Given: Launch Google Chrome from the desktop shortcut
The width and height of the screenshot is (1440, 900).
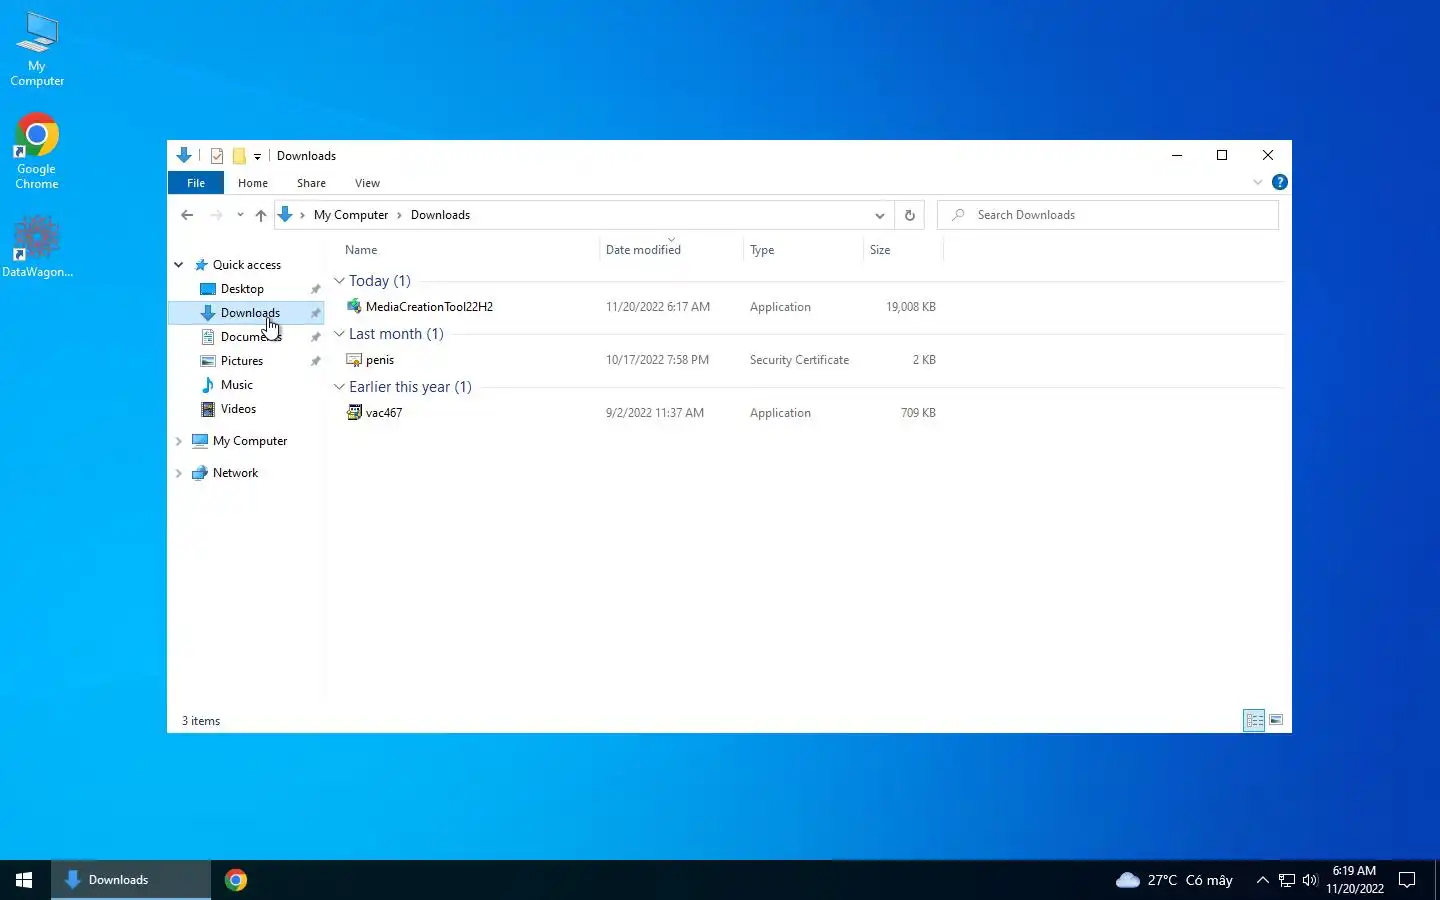Looking at the screenshot, I should (37, 152).
